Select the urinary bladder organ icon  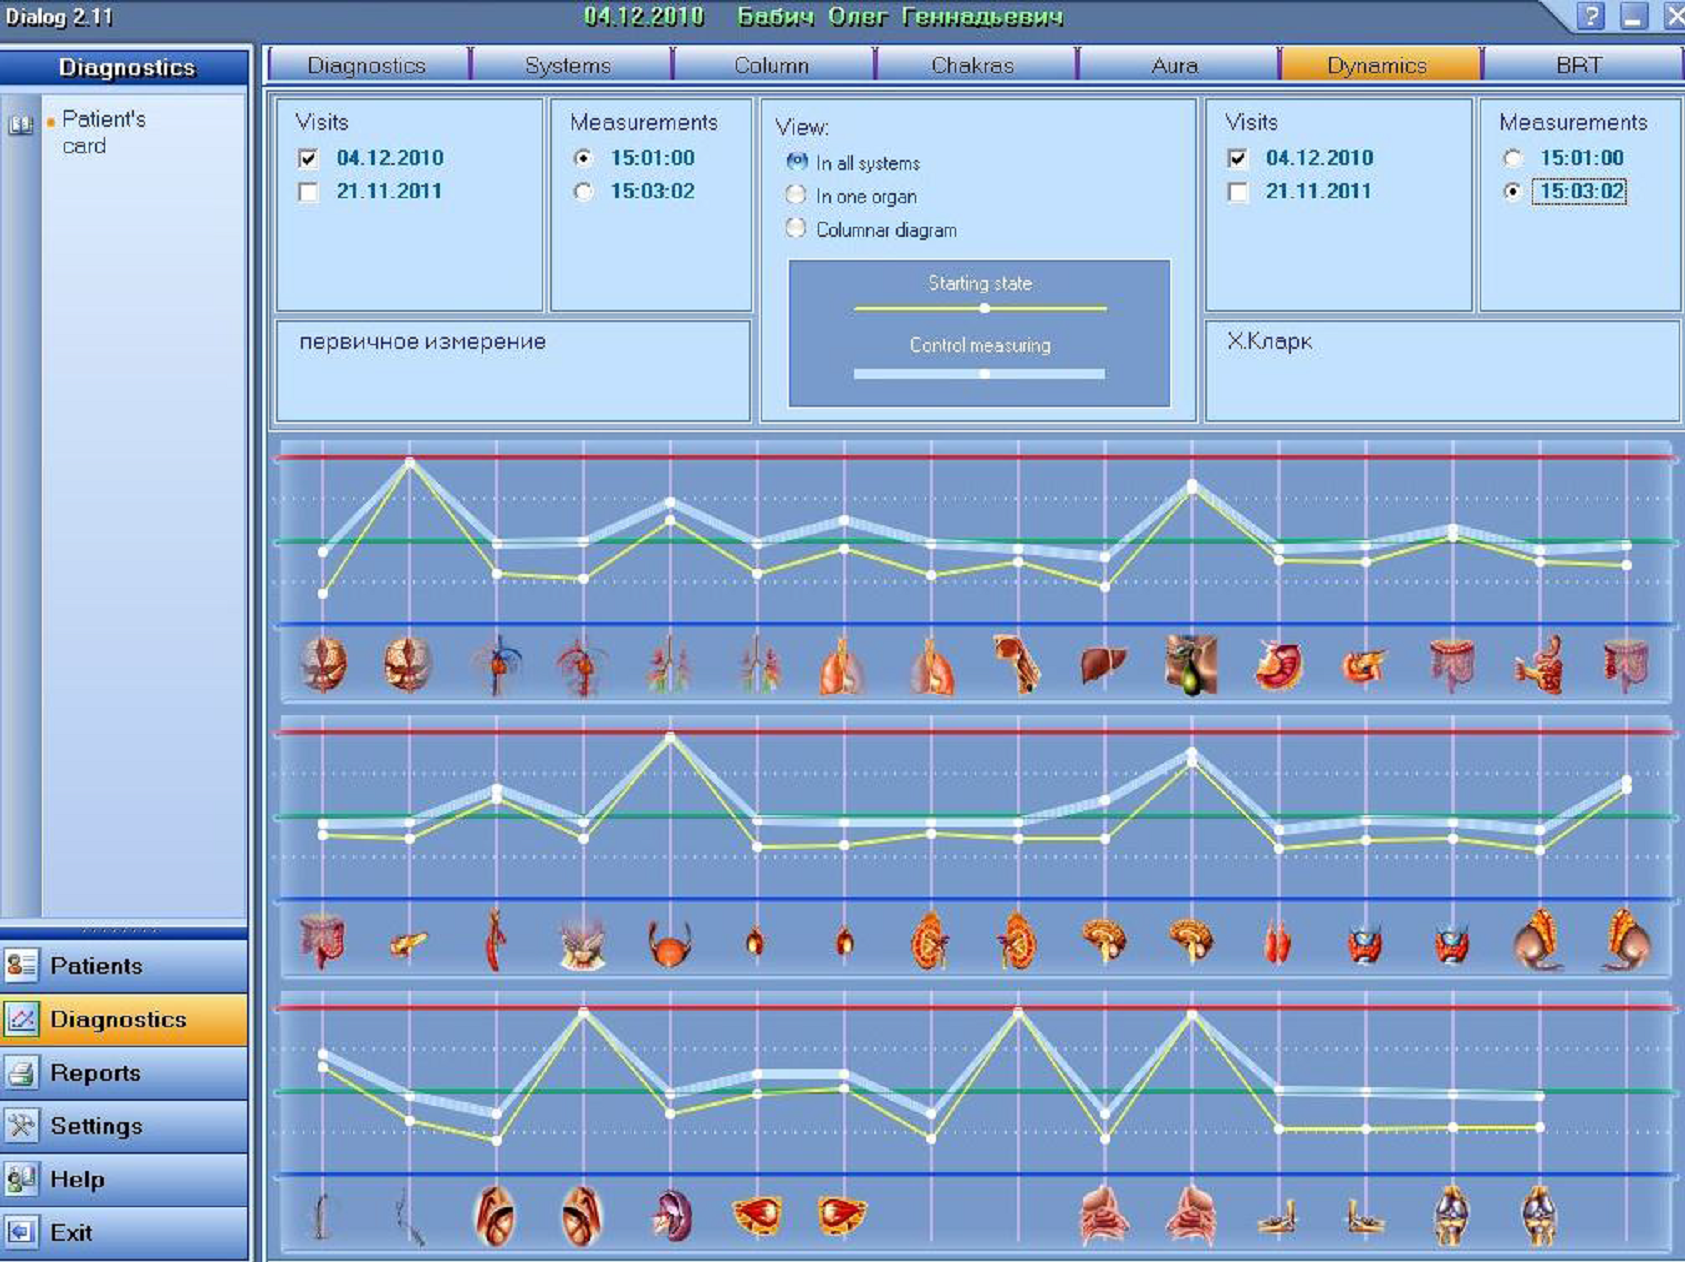(669, 942)
